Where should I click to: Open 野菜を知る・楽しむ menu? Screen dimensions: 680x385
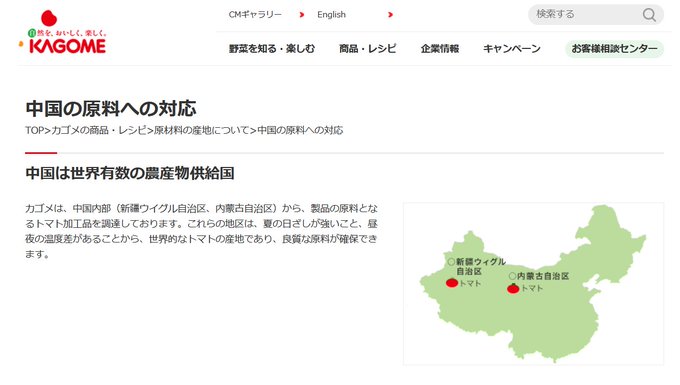click(272, 49)
